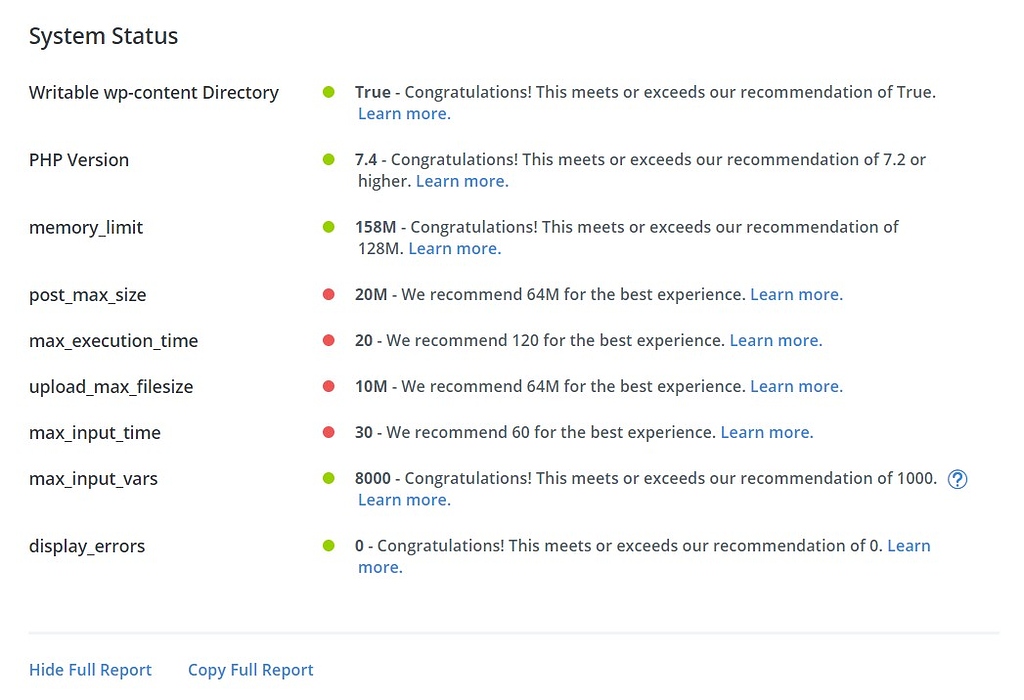Open Learn more for wp-content directory
Image resolution: width=1024 pixels, height=700 pixels.
[x=404, y=114]
